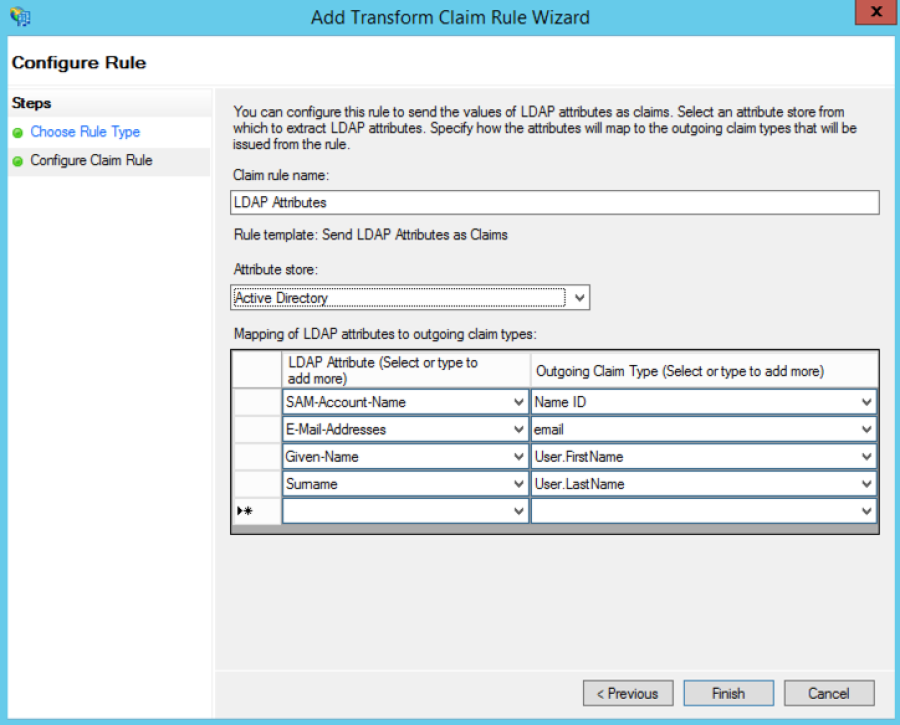Viewport: 900px width, 725px height.
Task: Select the Configure Claim Rule step
Action: tap(91, 160)
